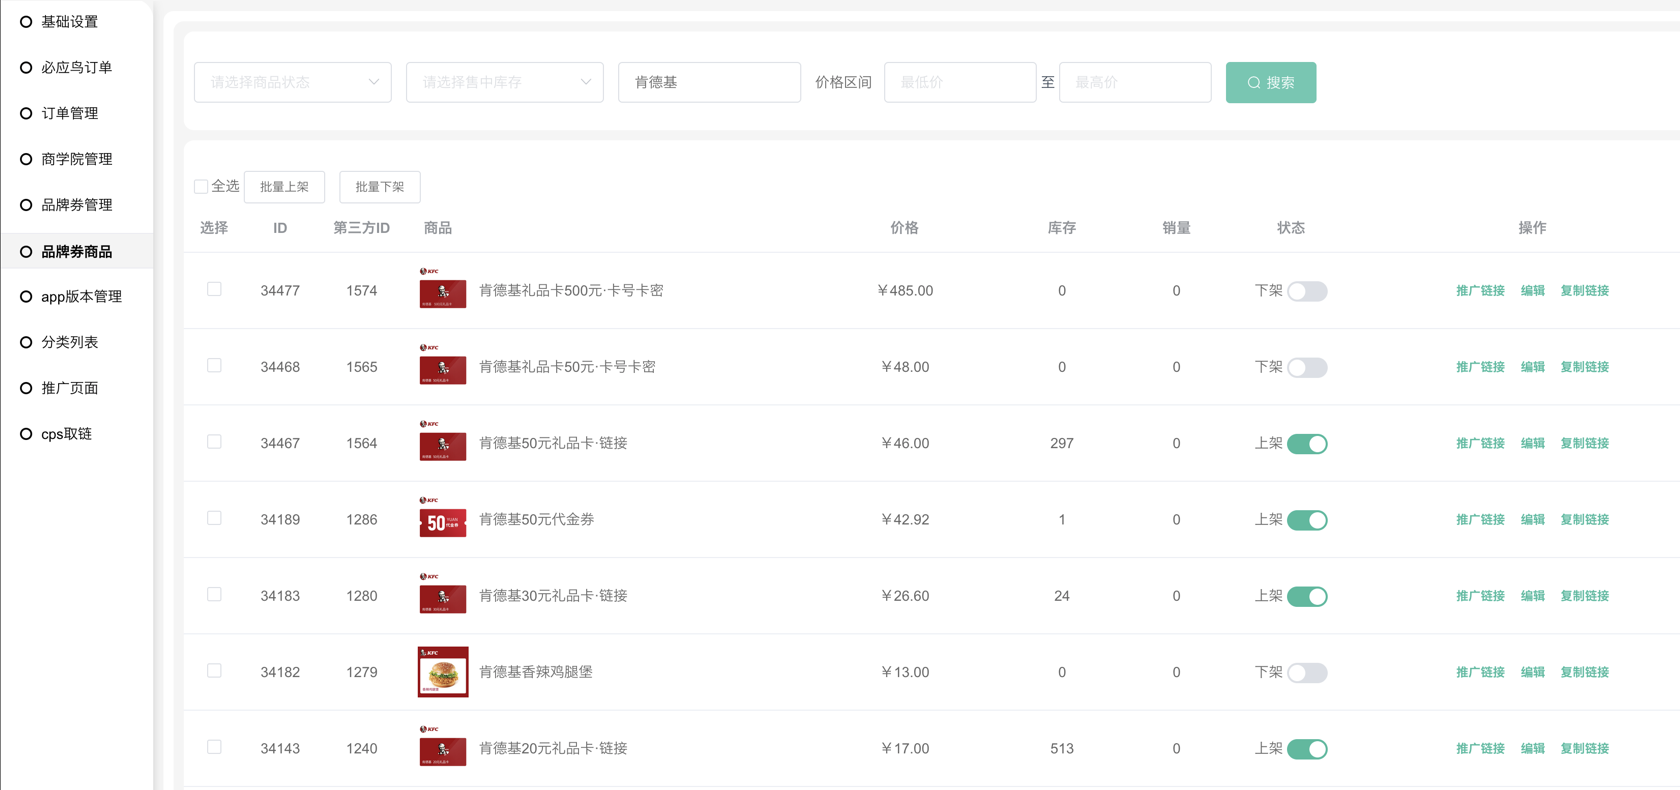This screenshot has width=1680, height=790.
Task: Select the checkbox for product 34183
Action: pos(214,594)
